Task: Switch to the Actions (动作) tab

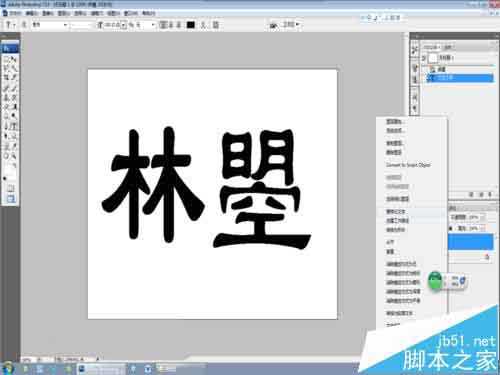Action: tap(448, 47)
